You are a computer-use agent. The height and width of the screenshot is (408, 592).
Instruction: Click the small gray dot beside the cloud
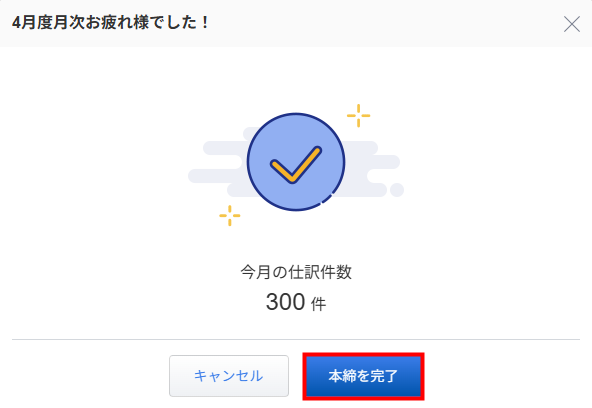pos(397,190)
